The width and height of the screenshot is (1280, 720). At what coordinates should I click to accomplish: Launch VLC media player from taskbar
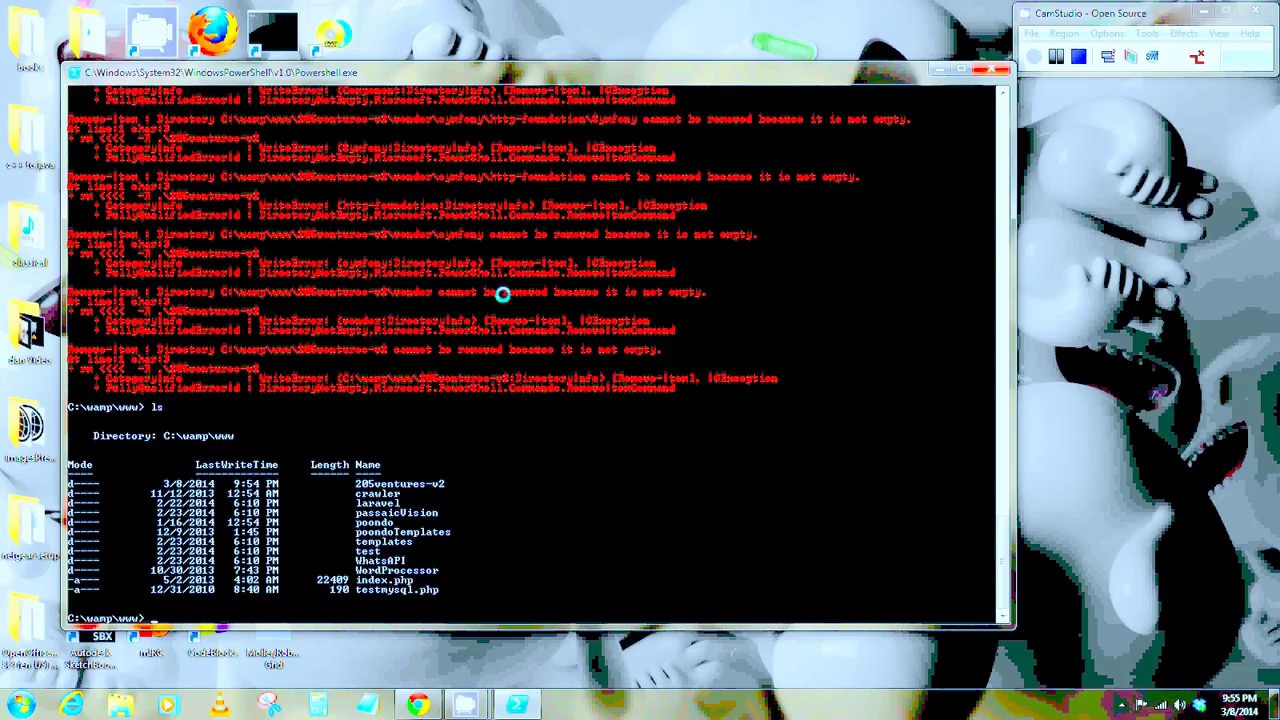click(218, 704)
